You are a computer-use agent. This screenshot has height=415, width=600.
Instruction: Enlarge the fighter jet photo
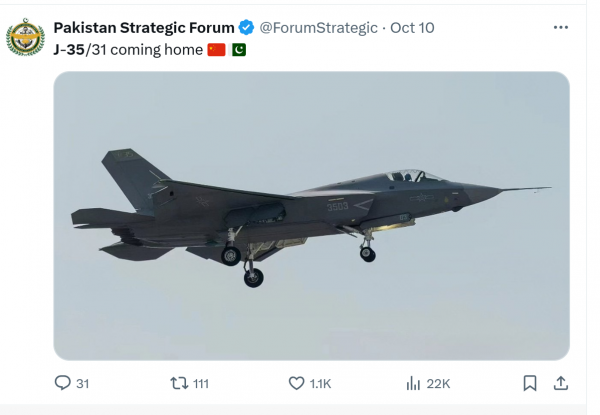(311, 215)
